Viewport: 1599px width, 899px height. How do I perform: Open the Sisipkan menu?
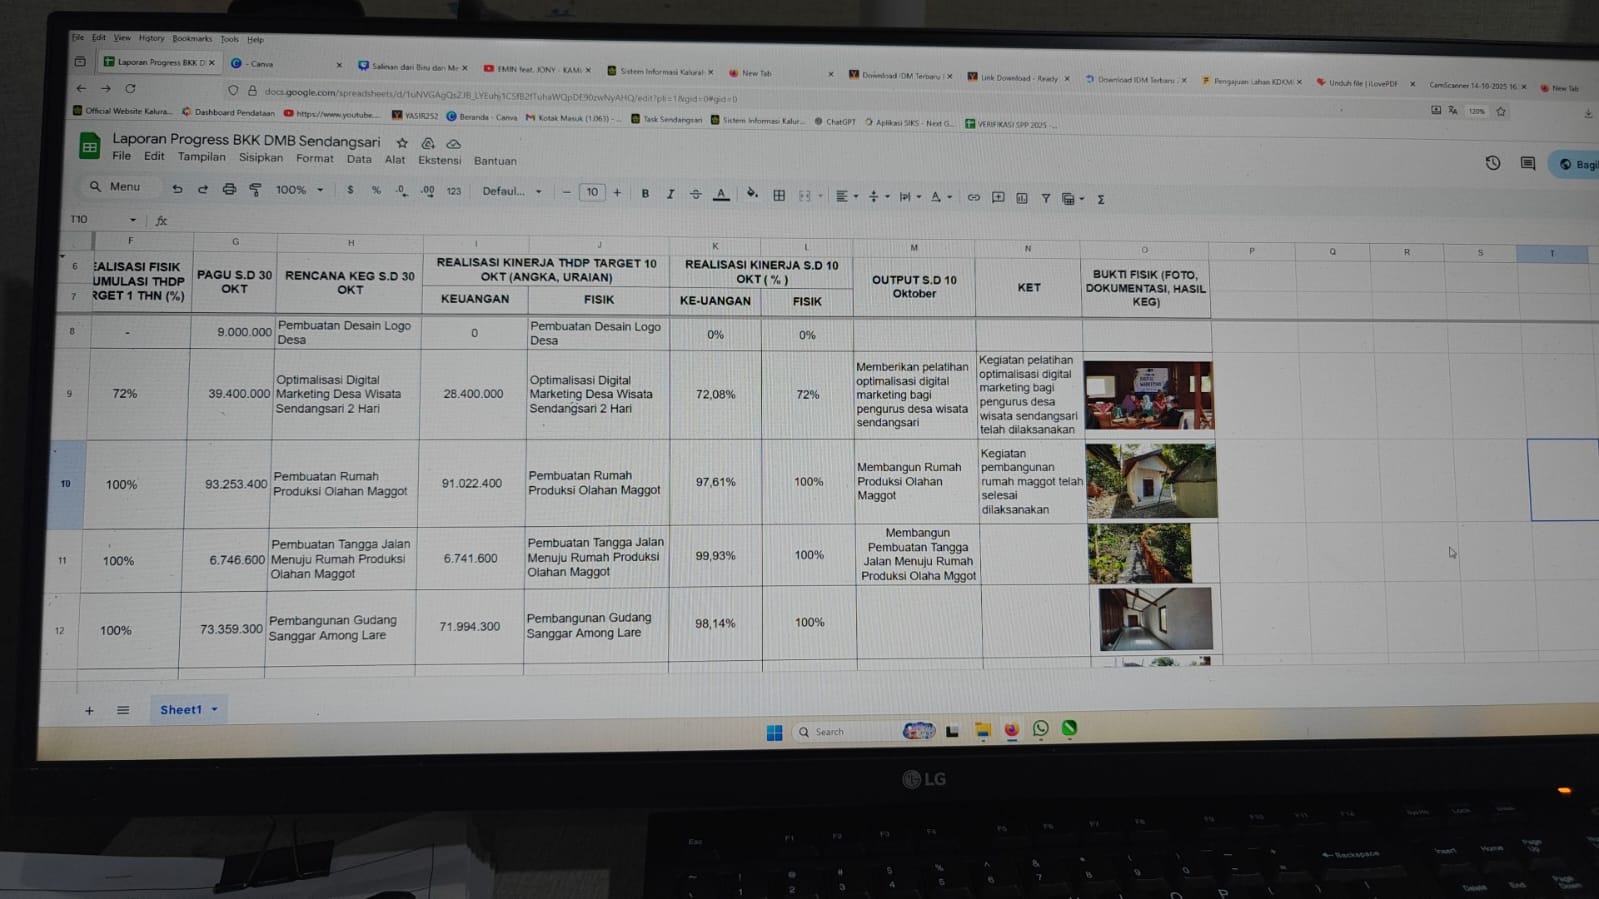[260, 158]
